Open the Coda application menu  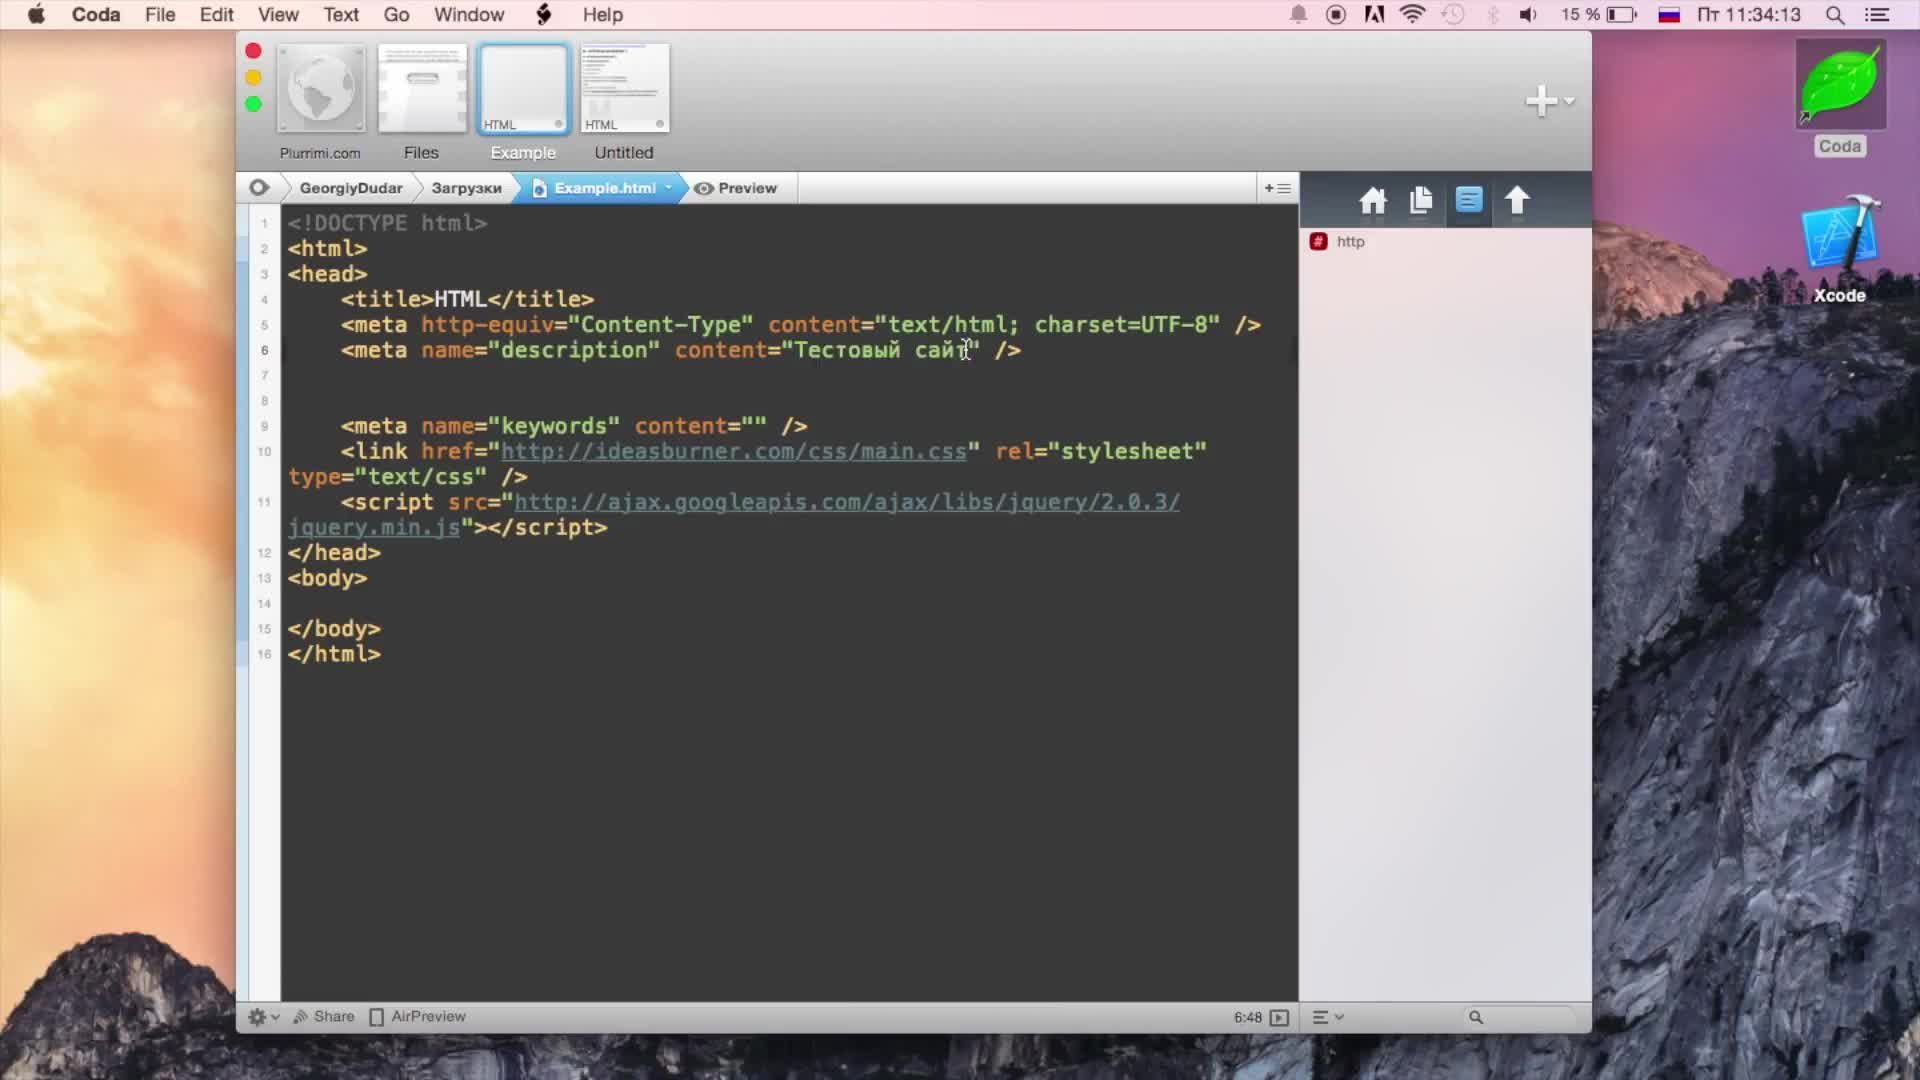pyautogui.click(x=96, y=15)
